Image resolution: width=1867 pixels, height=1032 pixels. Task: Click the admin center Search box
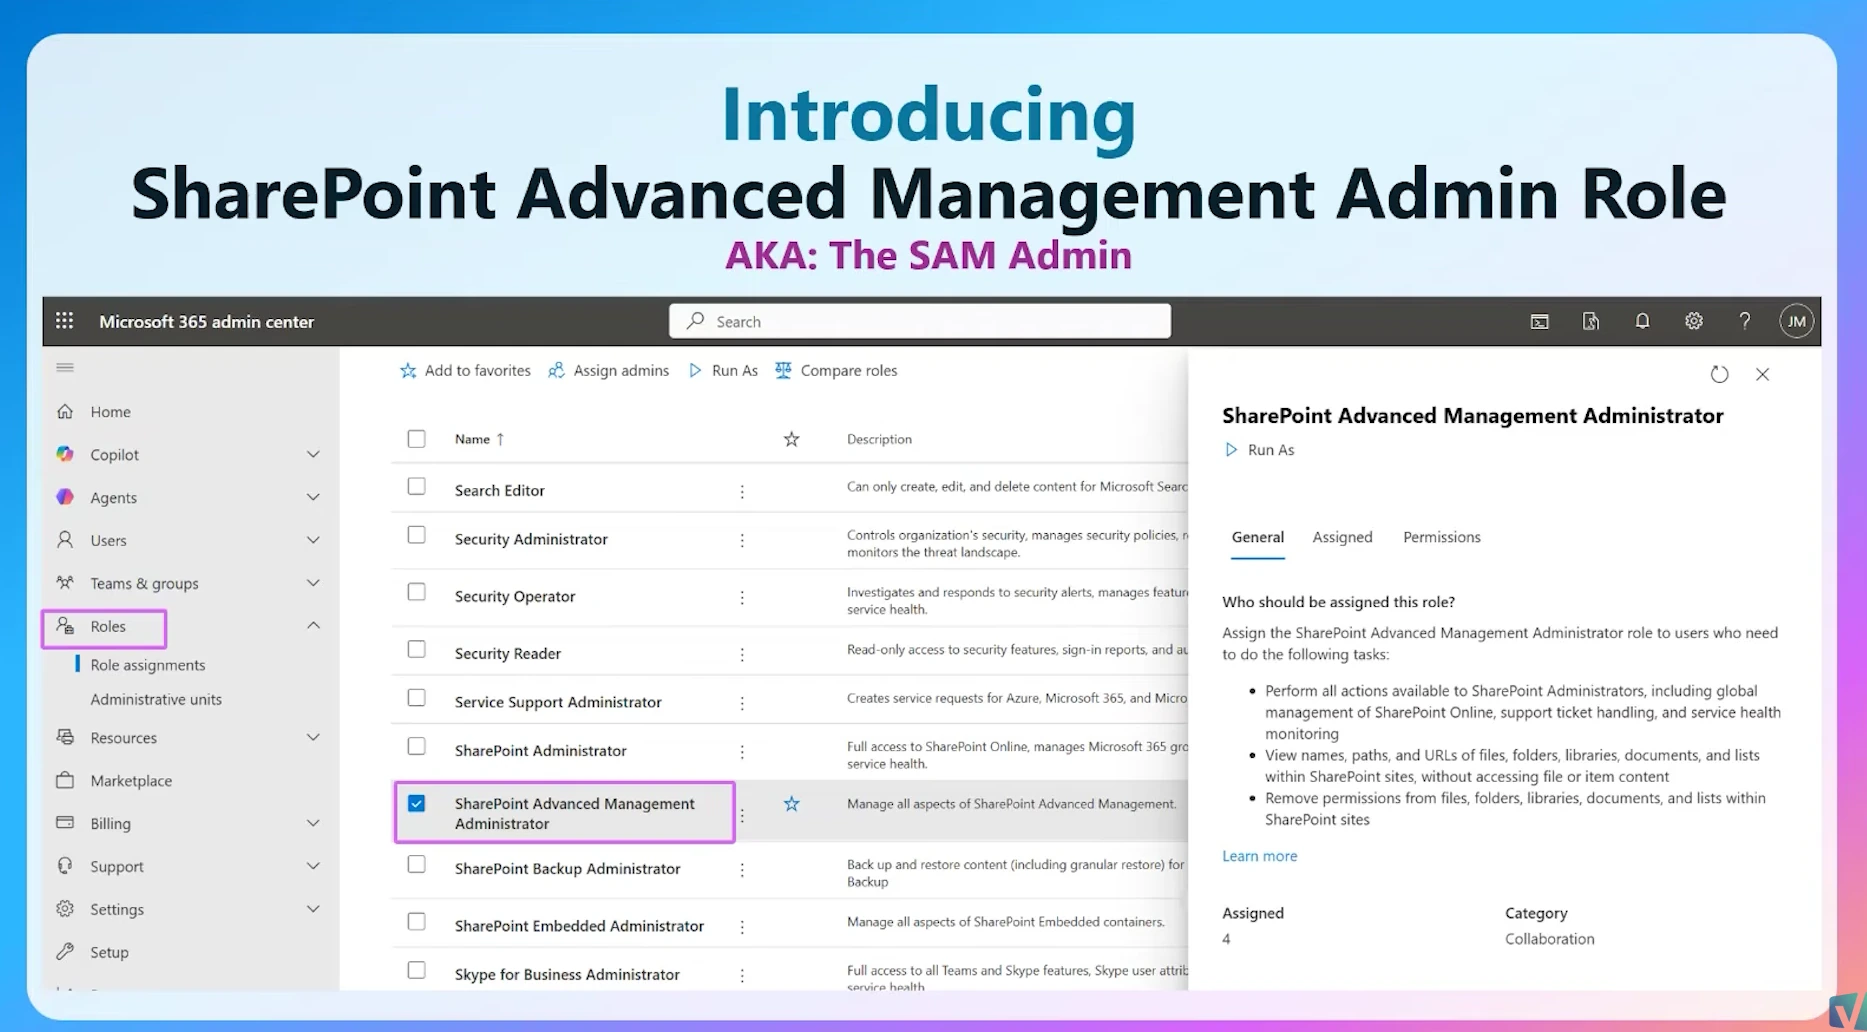(920, 321)
